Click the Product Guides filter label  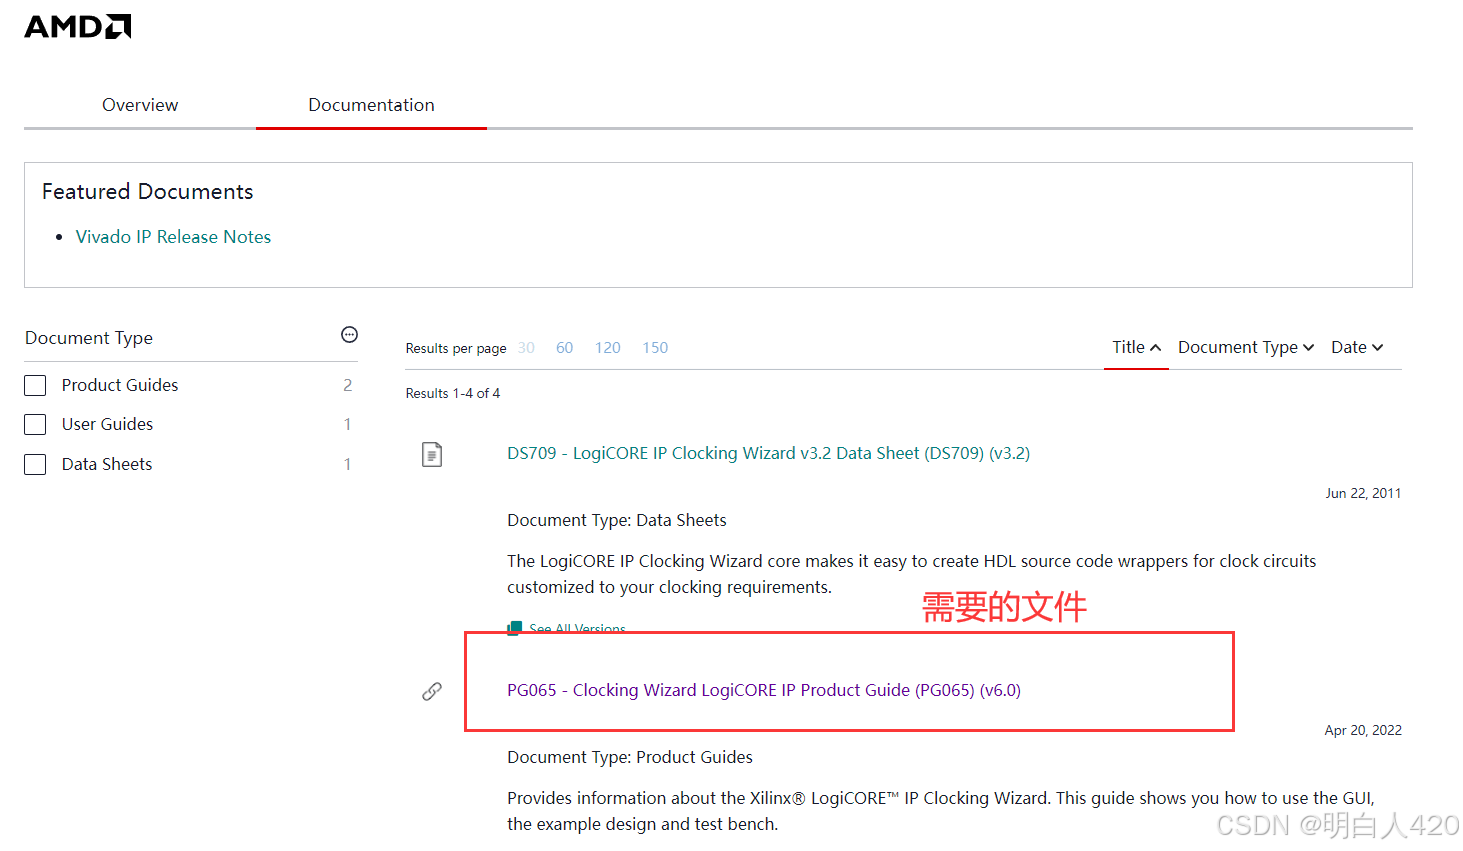[x=120, y=385]
